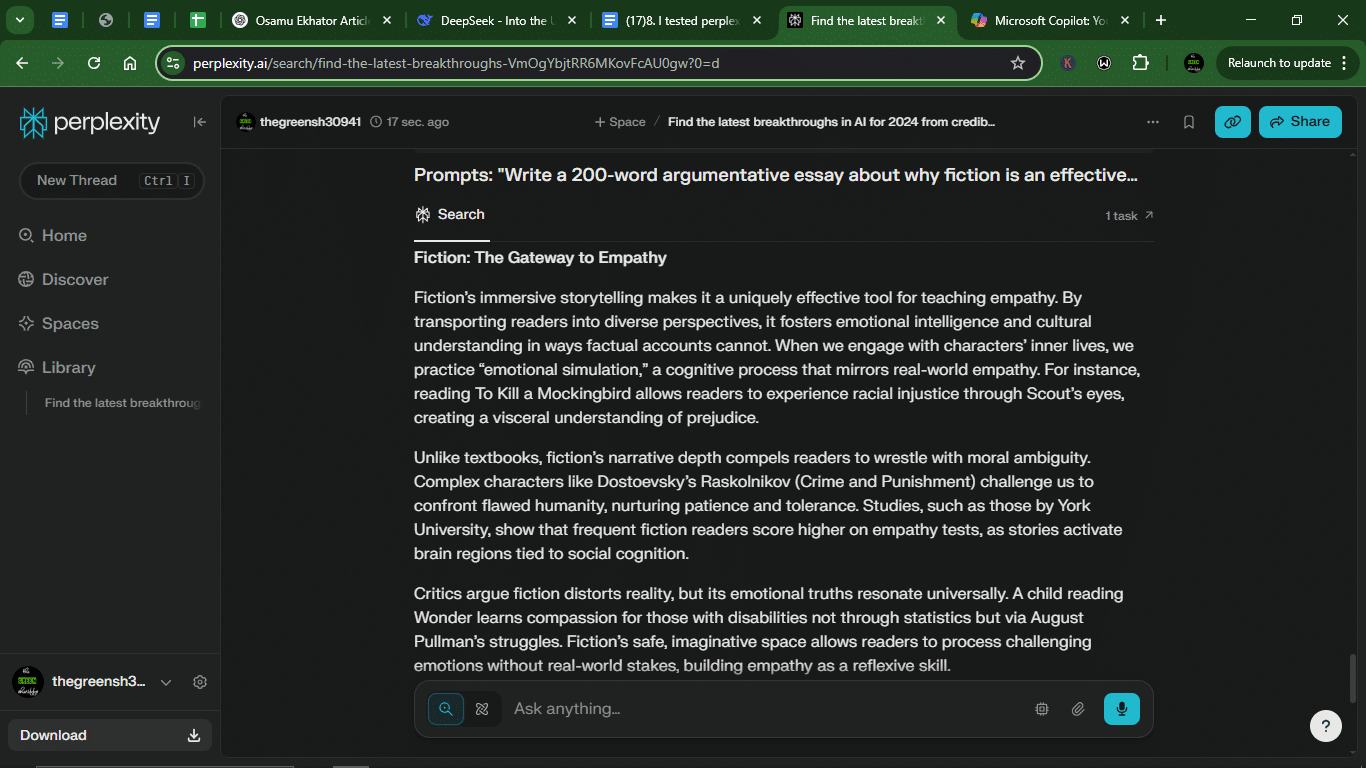
Task: Click the Share button
Action: (1300, 122)
